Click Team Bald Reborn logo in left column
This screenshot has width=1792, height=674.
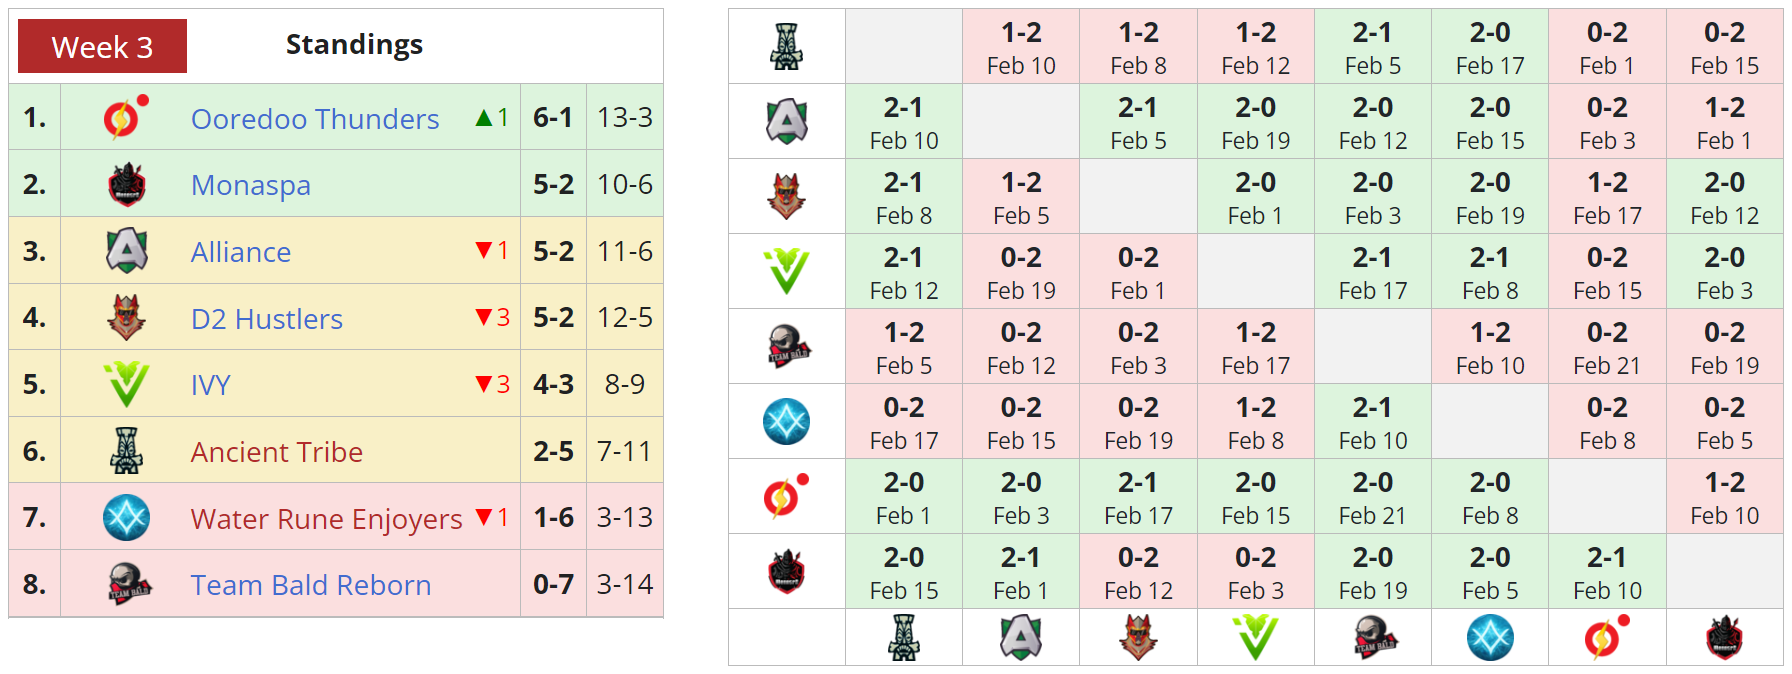coord(787,346)
